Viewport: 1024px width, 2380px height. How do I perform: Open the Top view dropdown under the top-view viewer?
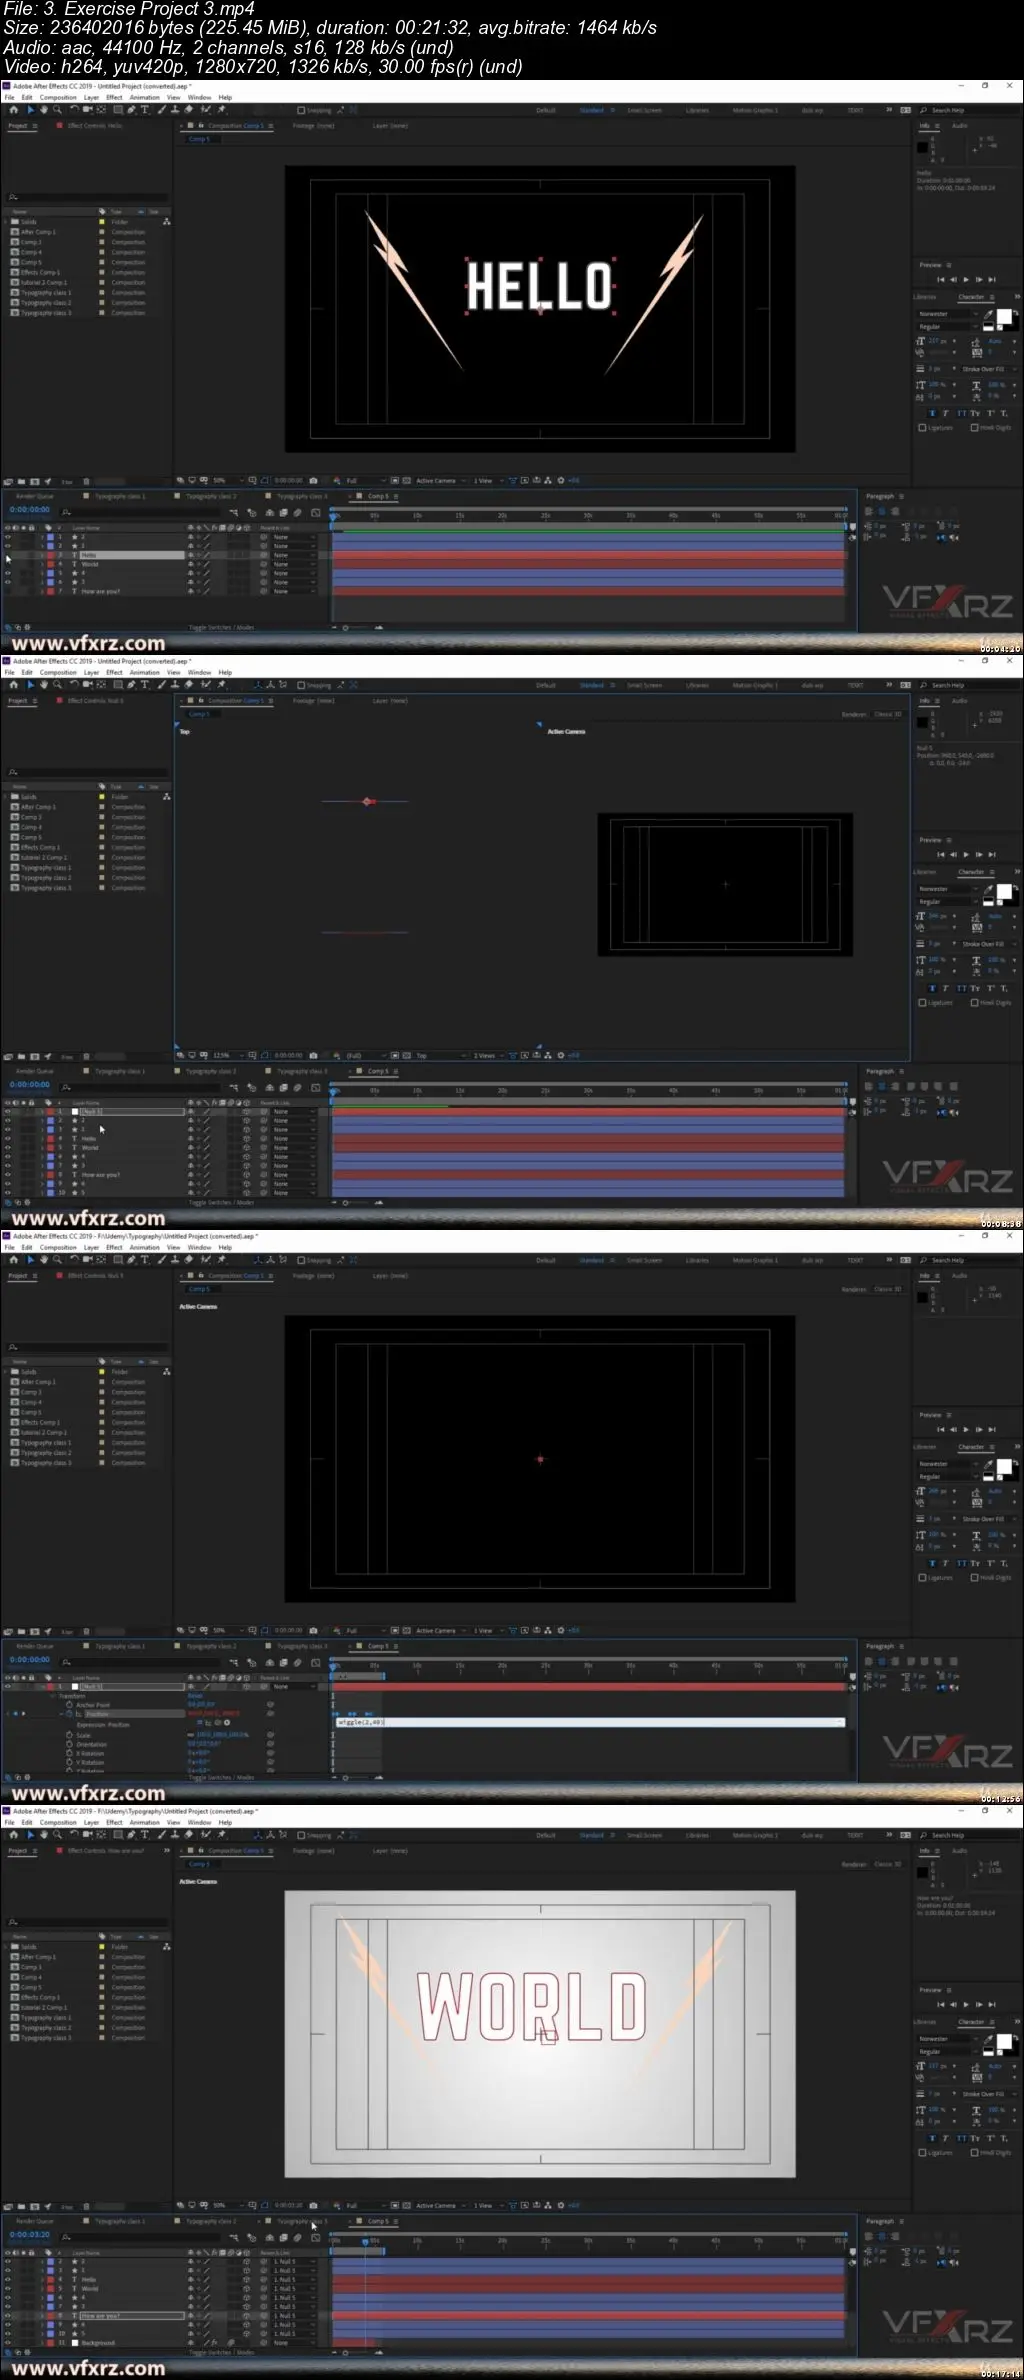(x=441, y=1055)
